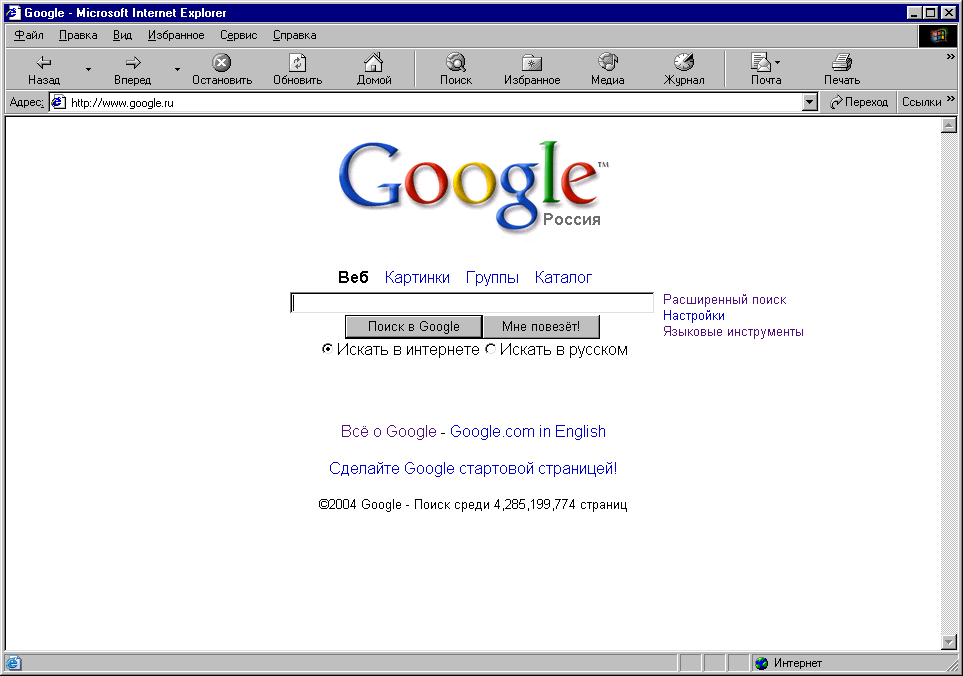Expand the Ссылки links bar chevron
The height and width of the screenshot is (676, 963).
point(951,98)
